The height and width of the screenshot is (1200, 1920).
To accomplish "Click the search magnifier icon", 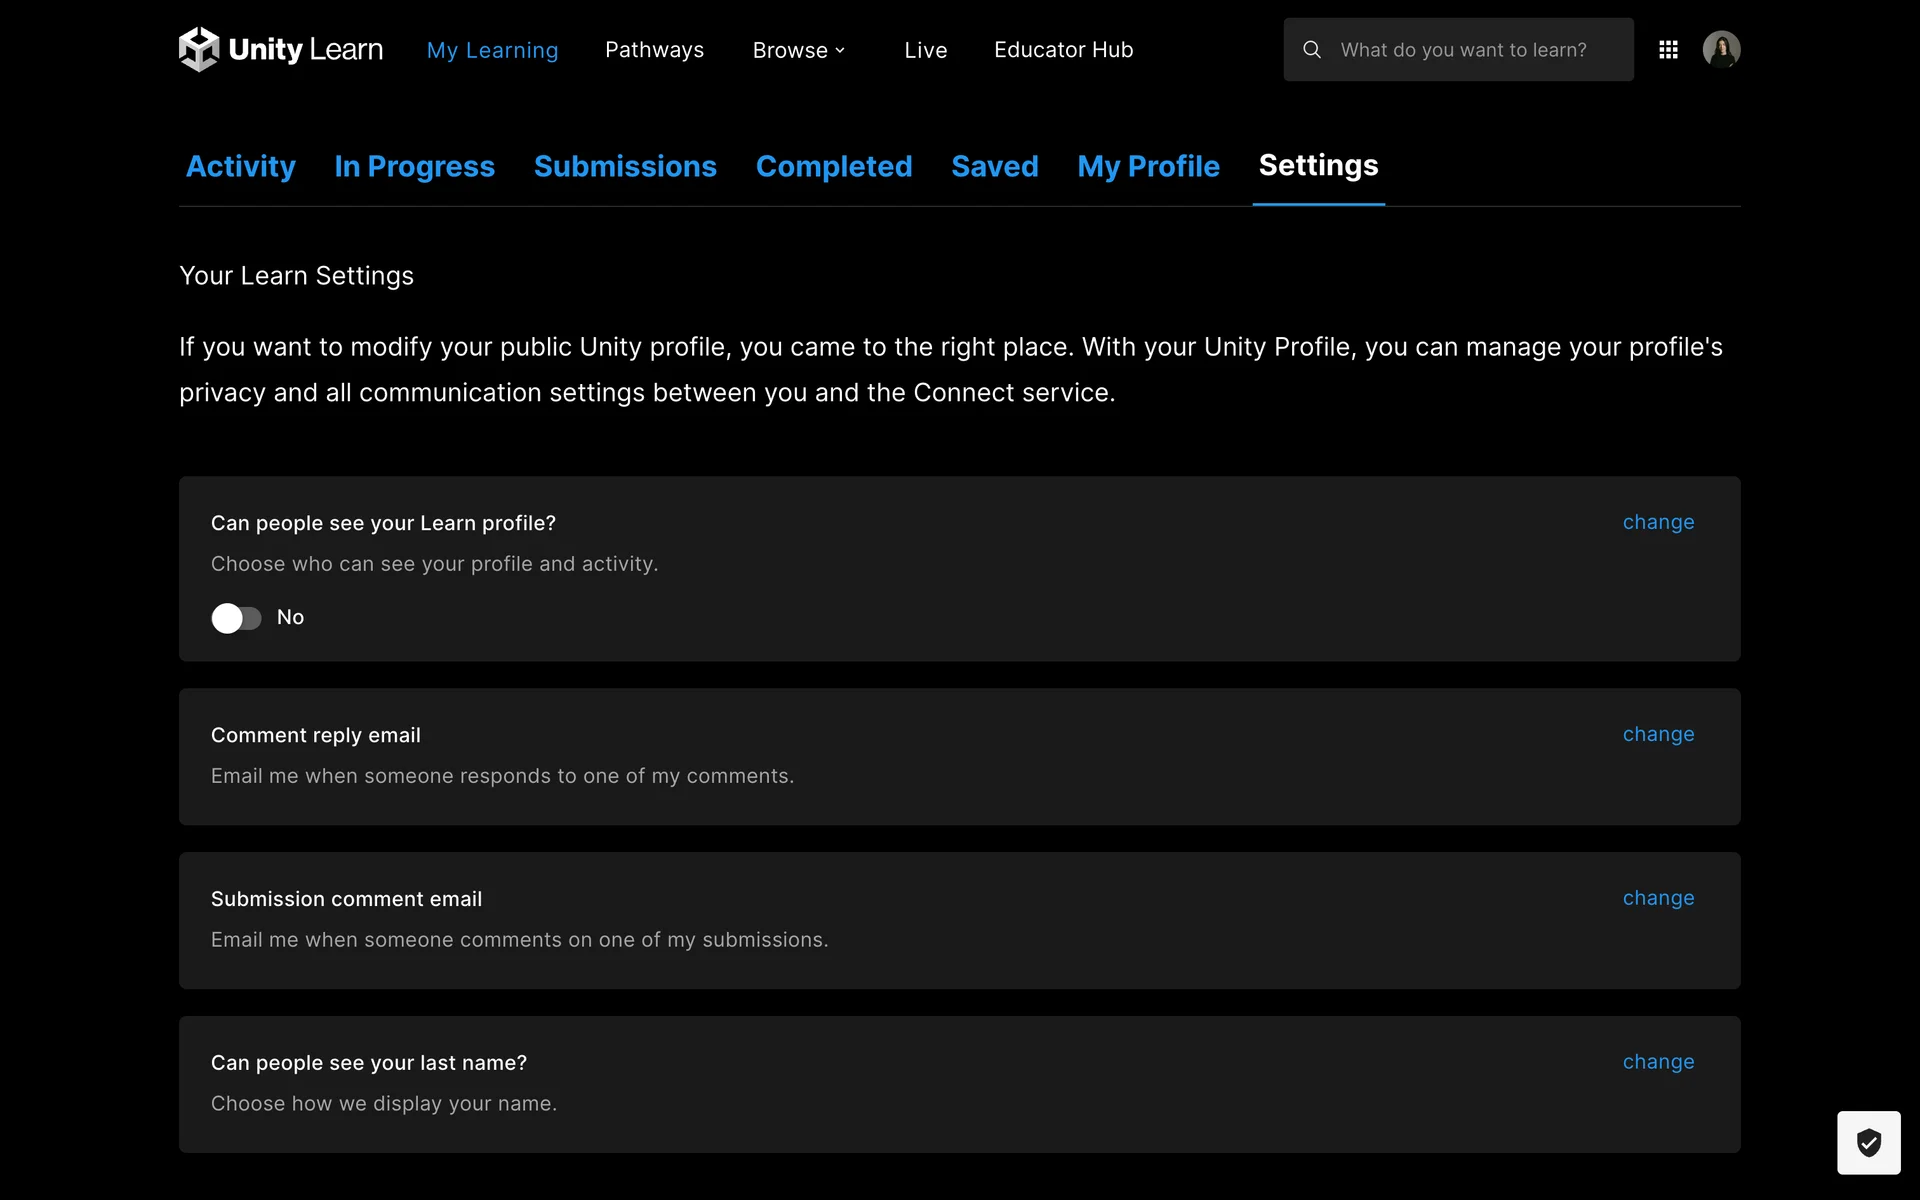I will pos(1312,49).
